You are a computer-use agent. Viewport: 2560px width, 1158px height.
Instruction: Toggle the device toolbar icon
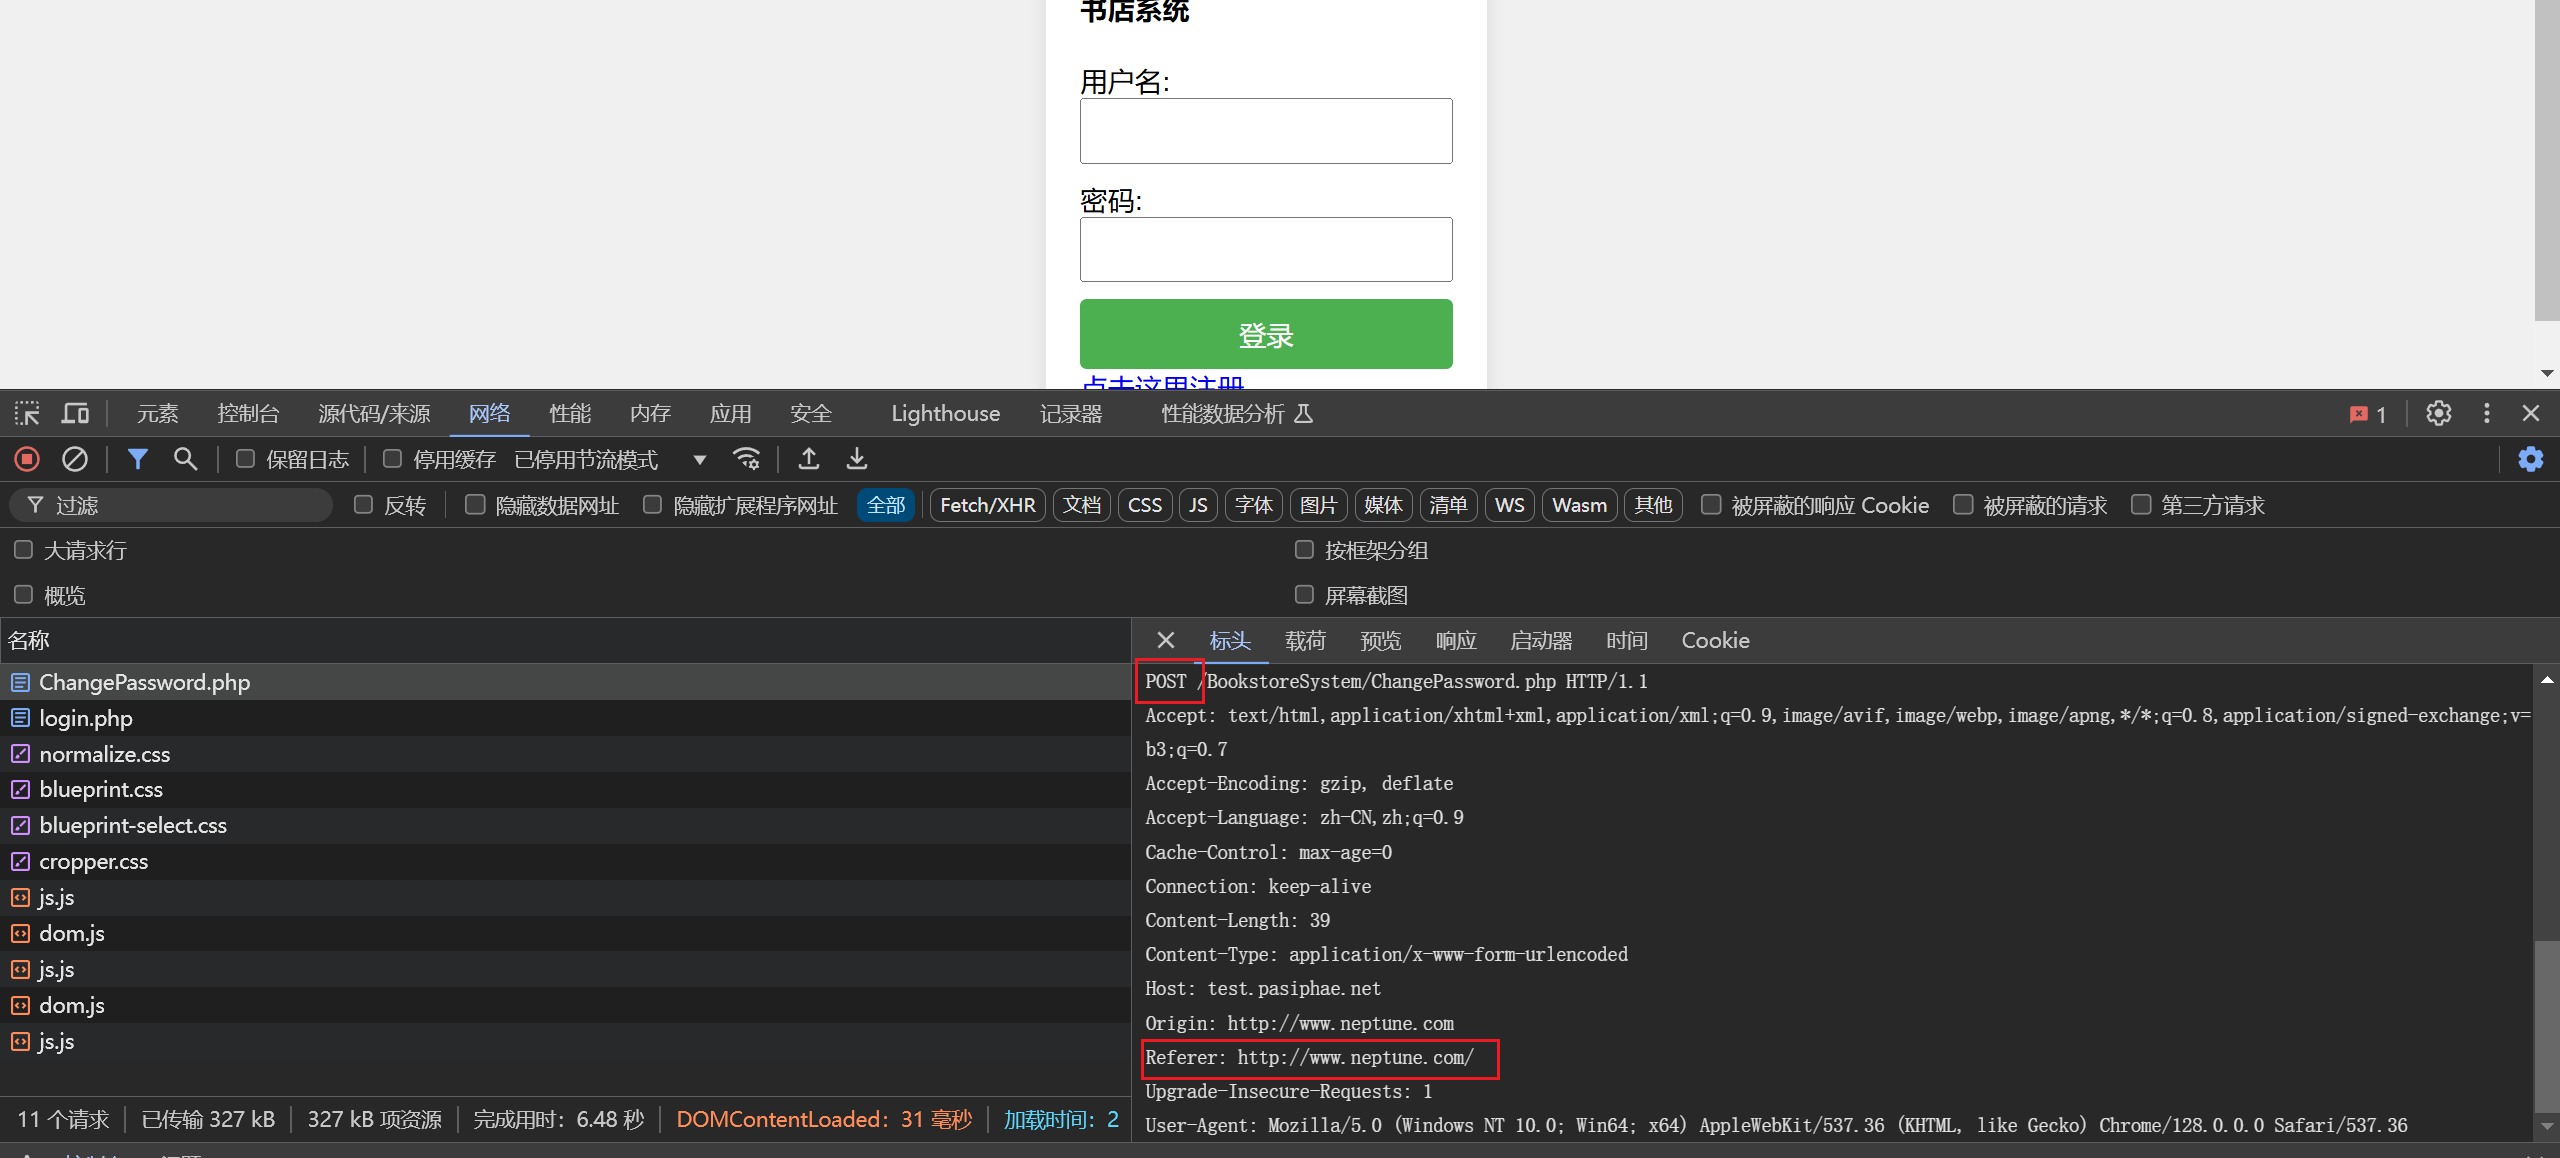[75, 413]
